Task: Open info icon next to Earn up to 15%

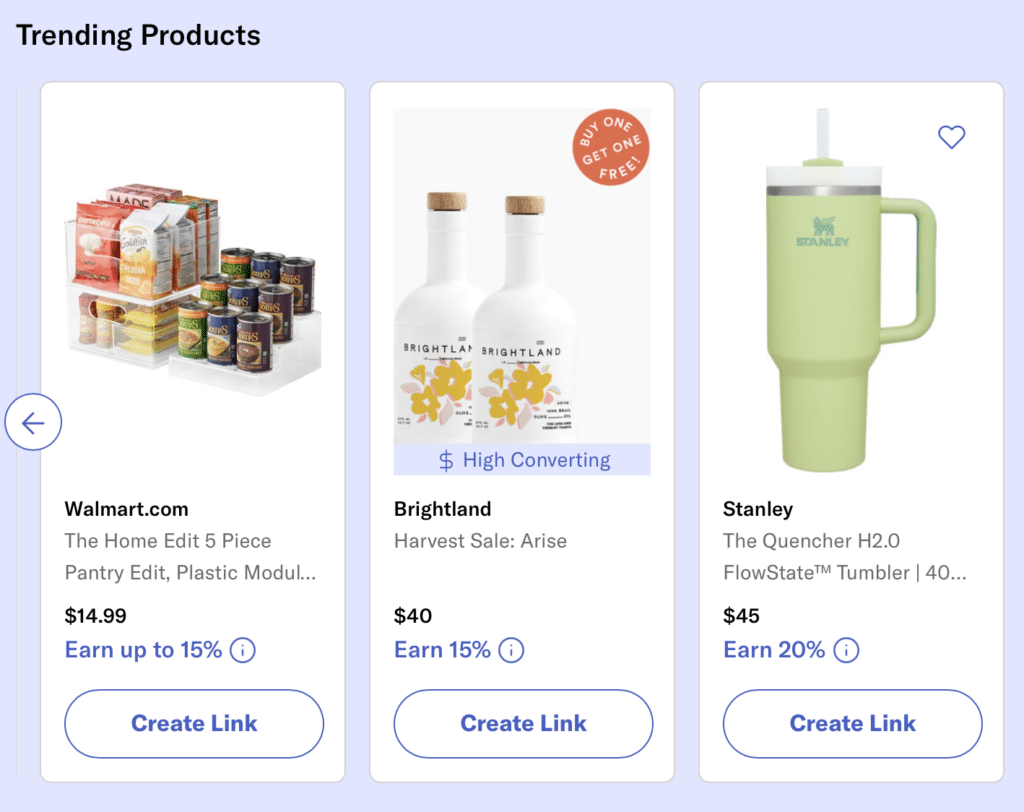Action: (x=243, y=651)
